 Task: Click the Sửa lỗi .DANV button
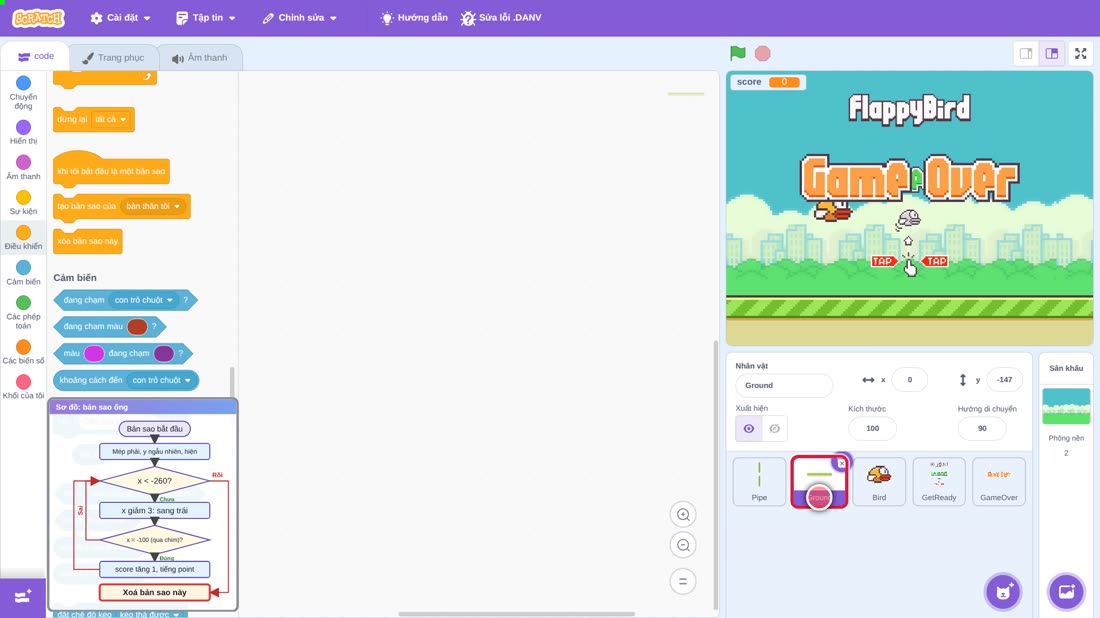501,18
